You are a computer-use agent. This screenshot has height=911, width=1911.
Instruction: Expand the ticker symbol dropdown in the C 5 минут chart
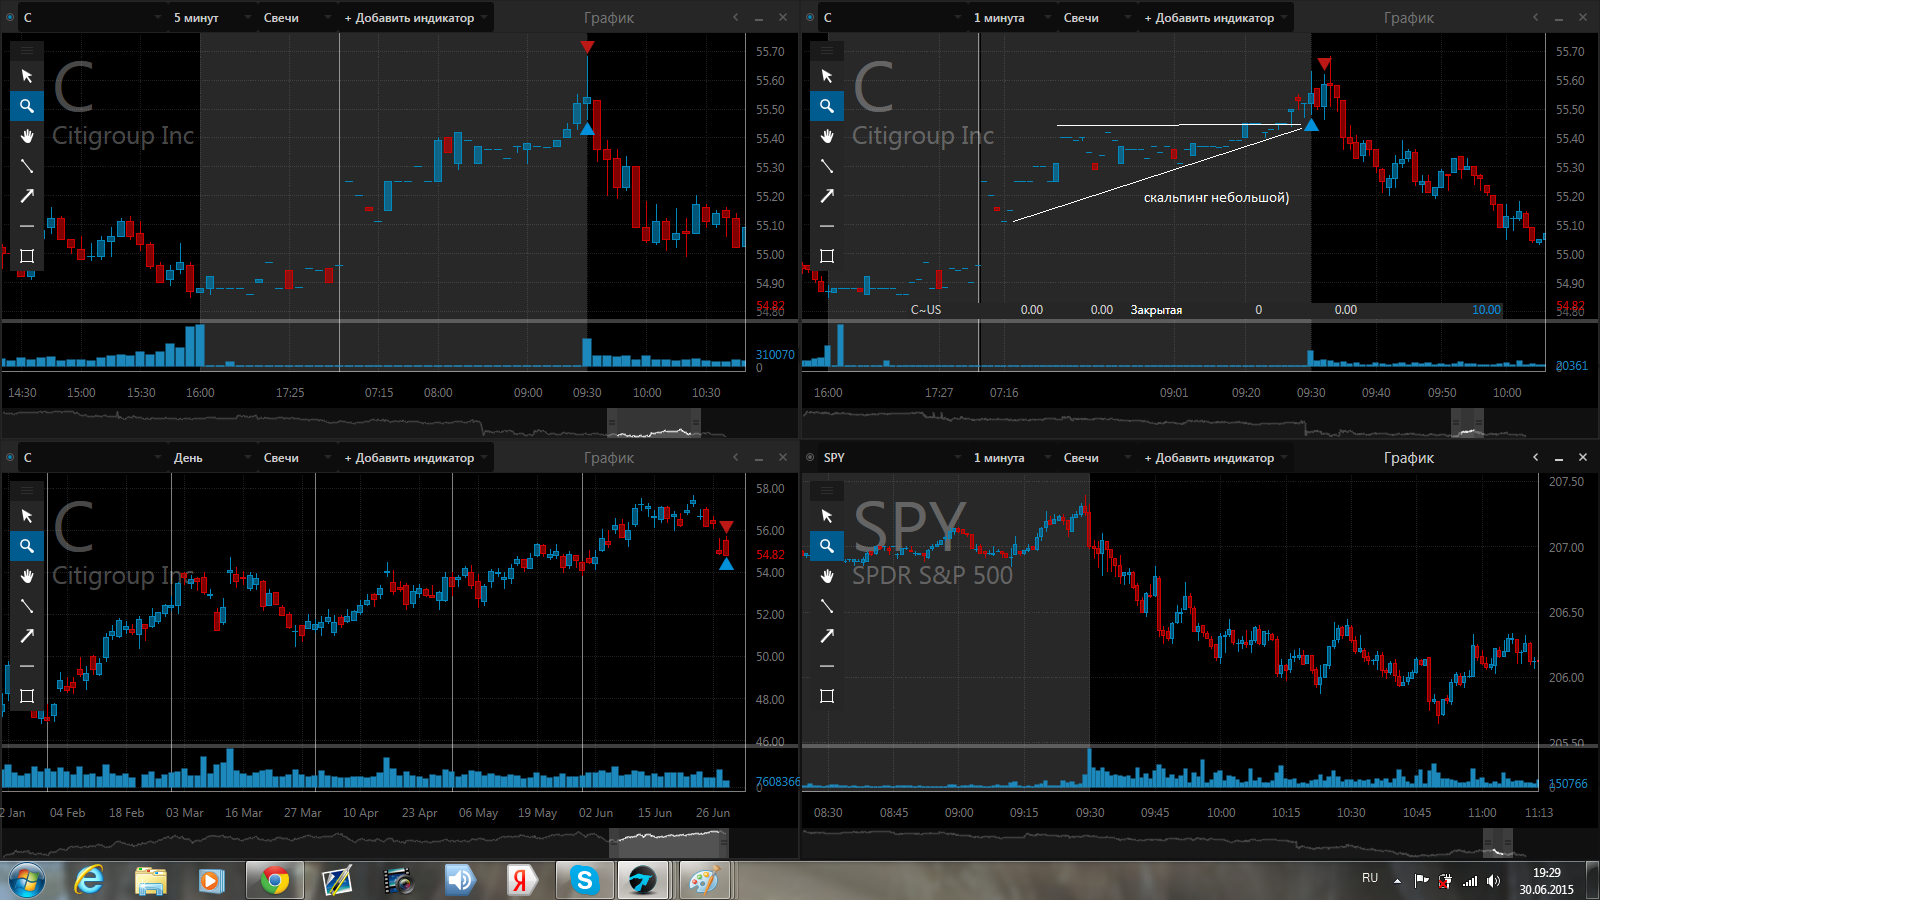pos(92,18)
